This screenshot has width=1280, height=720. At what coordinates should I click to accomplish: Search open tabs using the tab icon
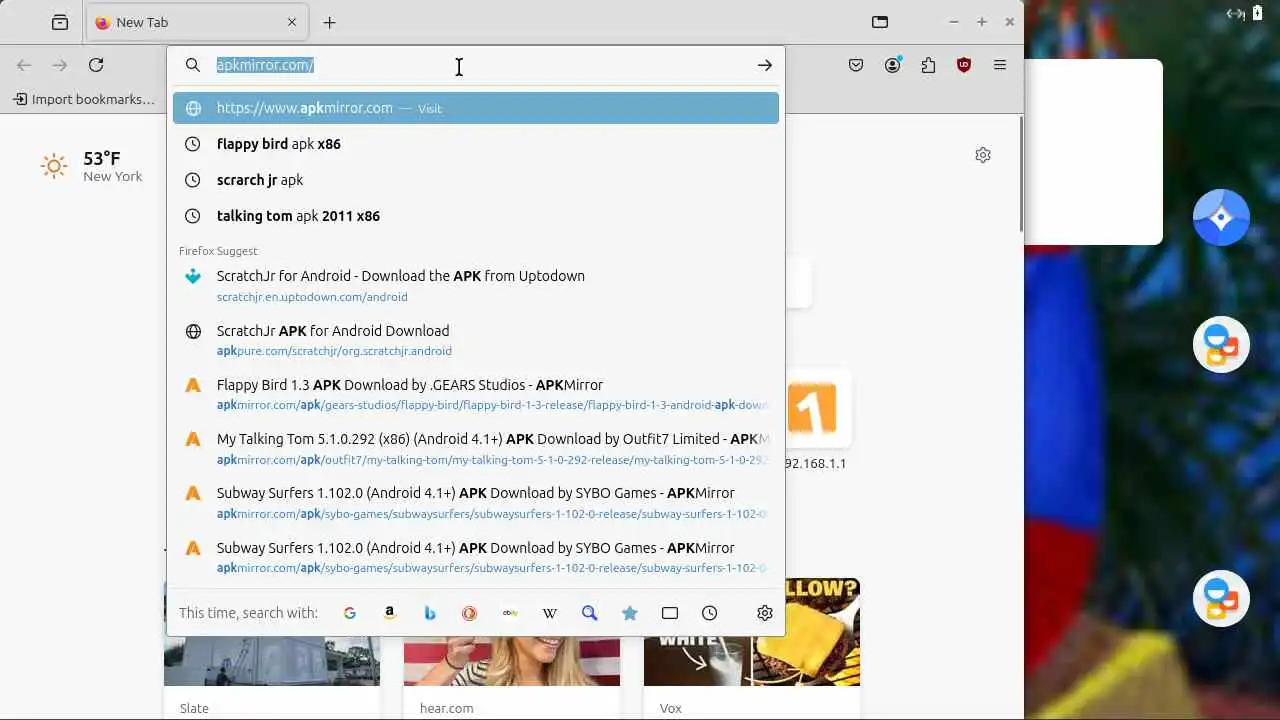670,613
